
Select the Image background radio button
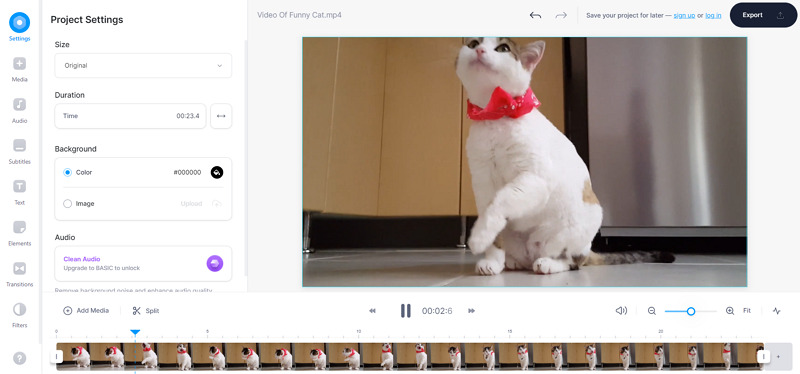[67, 204]
